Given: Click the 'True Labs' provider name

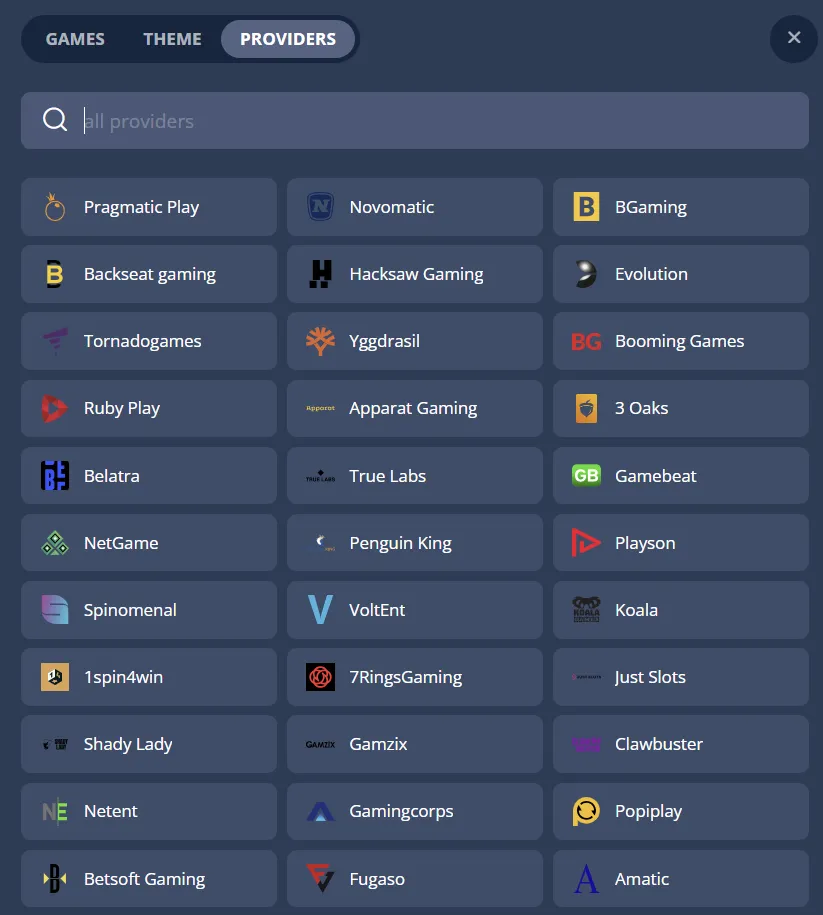Looking at the screenshot, I should 388,476.
